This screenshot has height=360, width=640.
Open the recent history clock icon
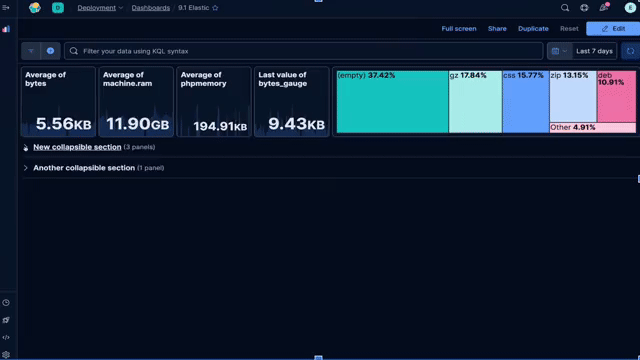click(x=6, y=303)
